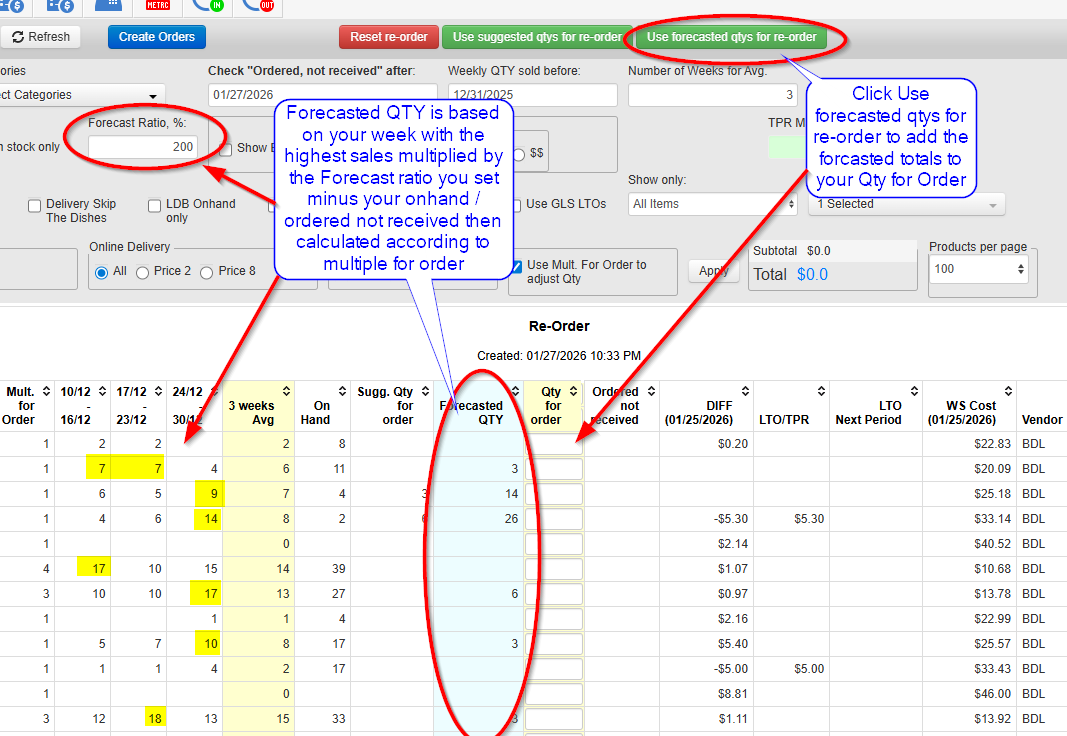Screen dimensions: 1067x736
Task: Sort by DIFF (01/25/2026) column
Action: [745, 391]
